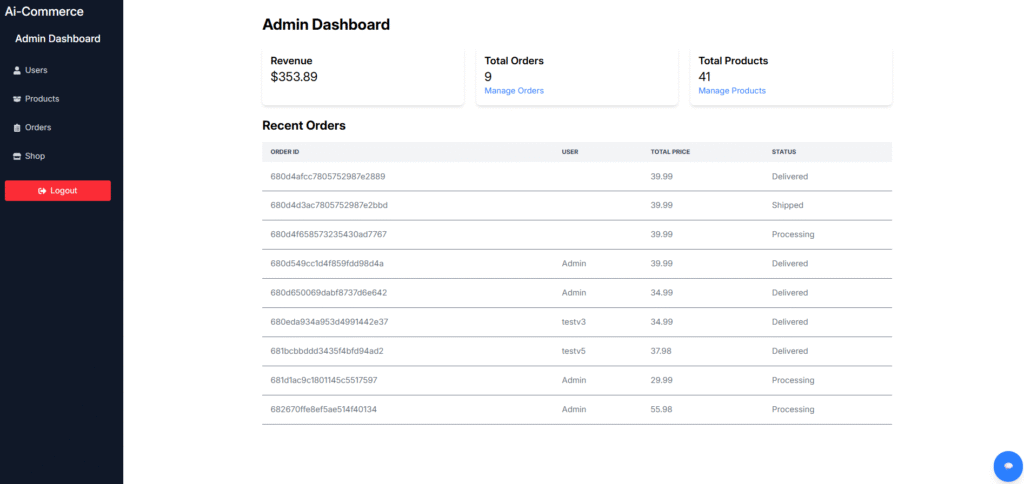The width and height of the screenshot is (1024, 484).
Task: Click user testv5 in orders table
Action: tap(573, 351)
